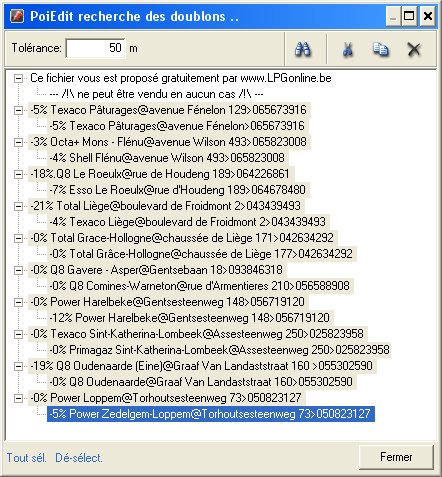Click the Tolérance input field showing 50
The image size is (442, 477).
96,48
